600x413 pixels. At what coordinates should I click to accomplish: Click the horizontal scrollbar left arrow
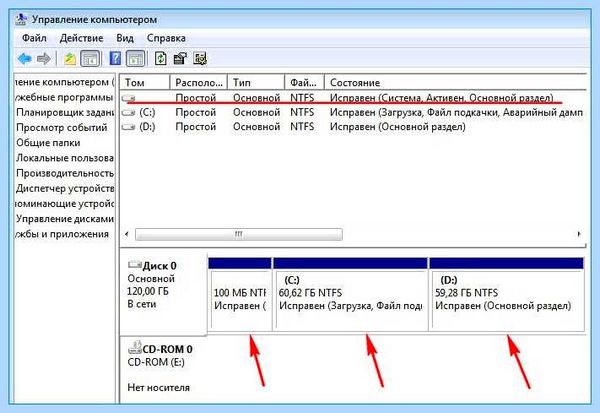coord(127,234)
